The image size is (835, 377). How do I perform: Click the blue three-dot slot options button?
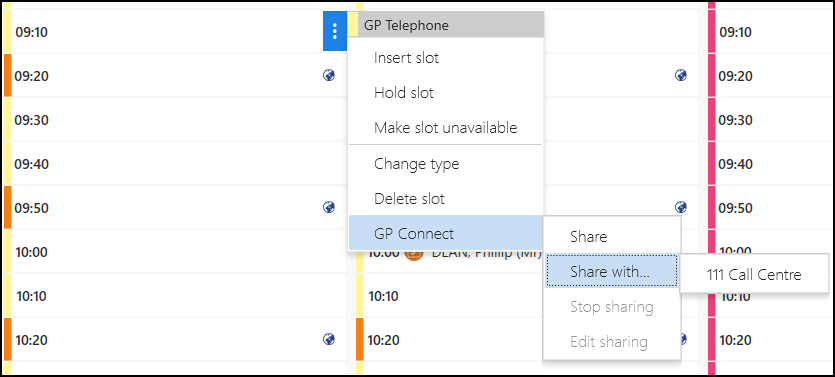click(x=335, y=31)
